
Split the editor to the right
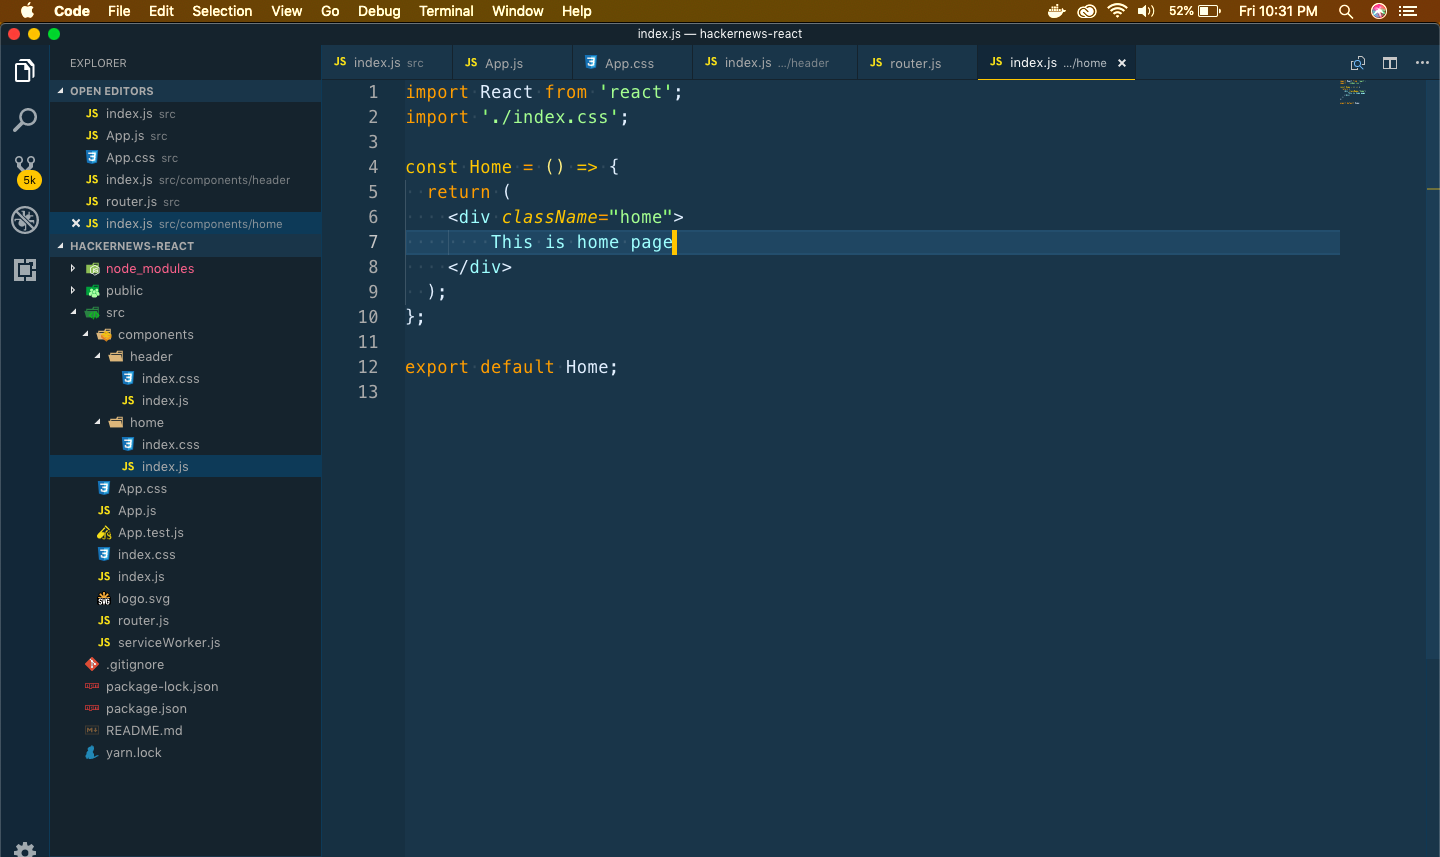(x=1390, y=63)
